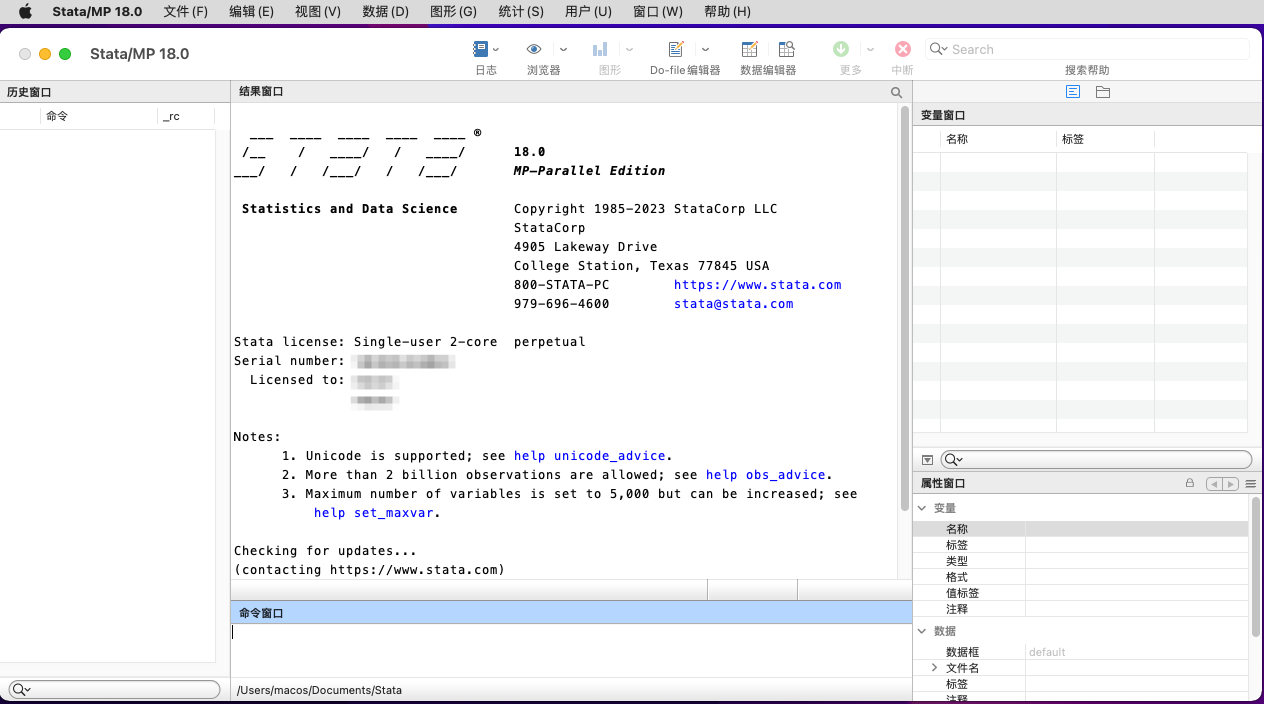The height and width of the screenshot is (704, 1264).
Task: Open the 日志 log toolbar icon
Action: tap(480, 49)
